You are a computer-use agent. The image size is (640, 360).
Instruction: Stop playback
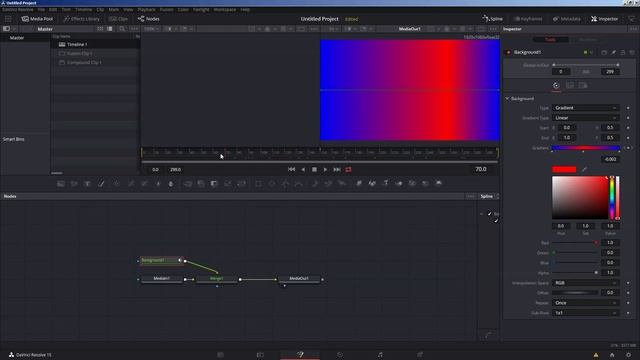click(x=314, y=169)
